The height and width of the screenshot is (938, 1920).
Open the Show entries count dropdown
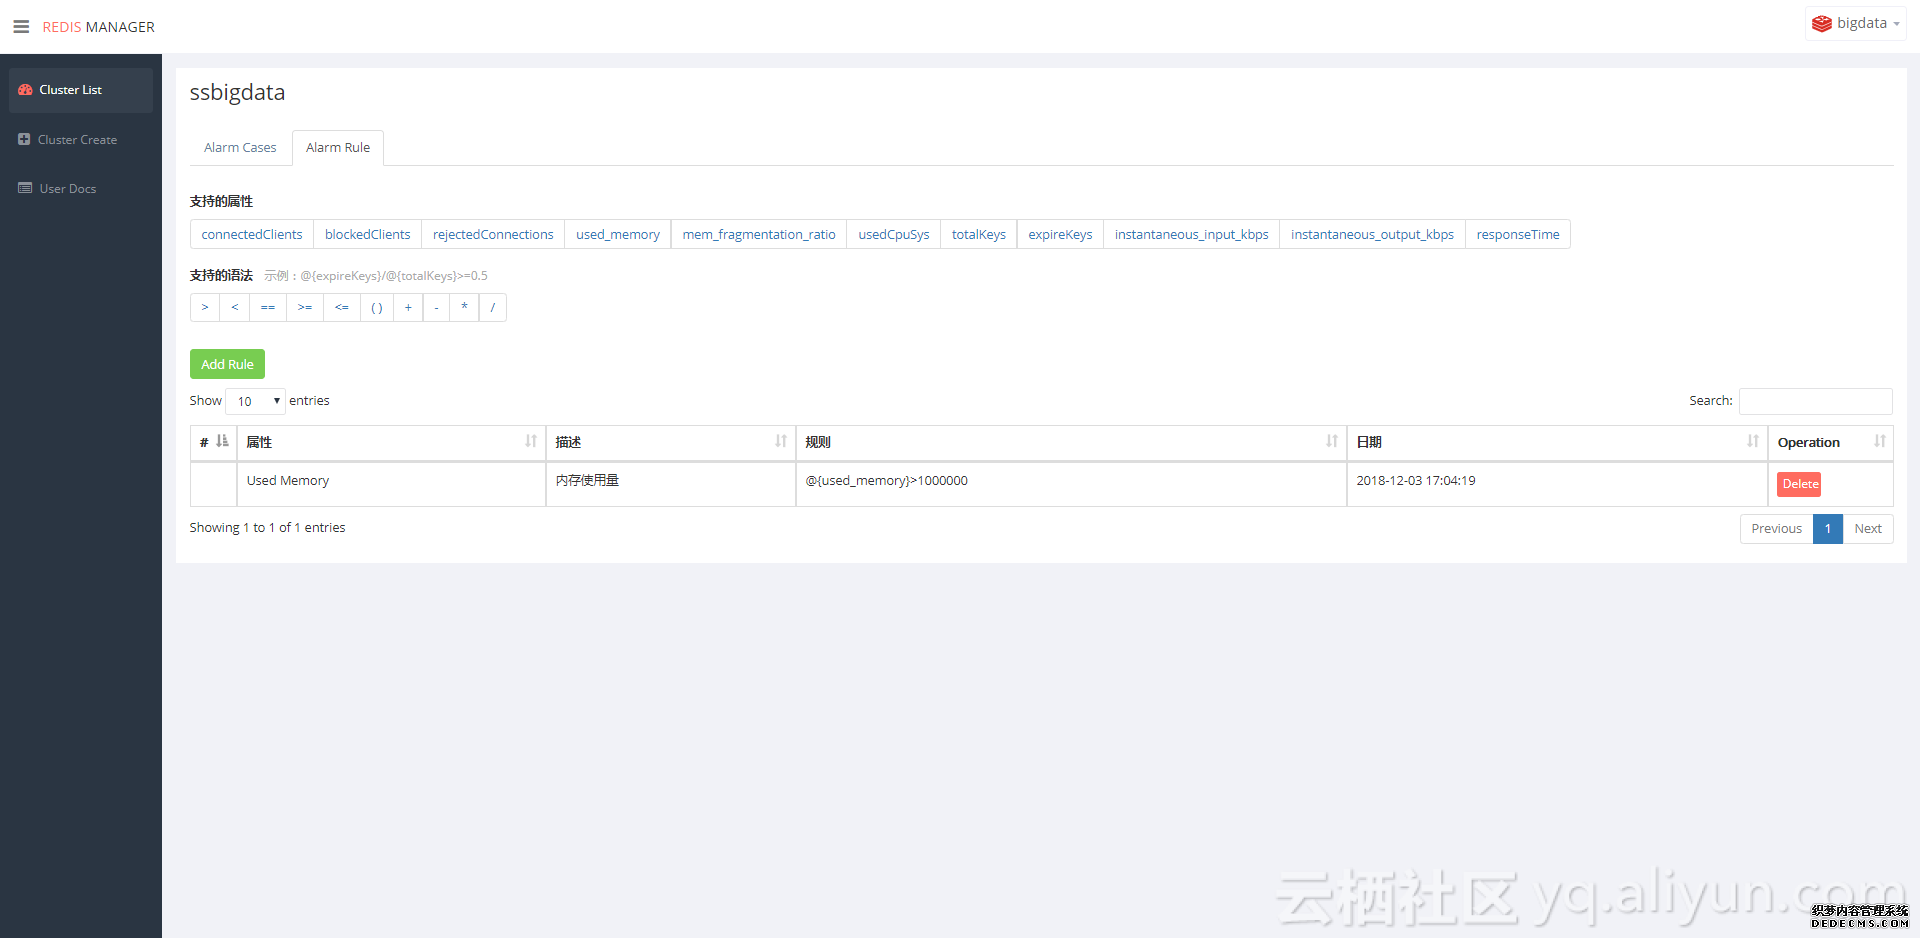[x=256, y=401]
